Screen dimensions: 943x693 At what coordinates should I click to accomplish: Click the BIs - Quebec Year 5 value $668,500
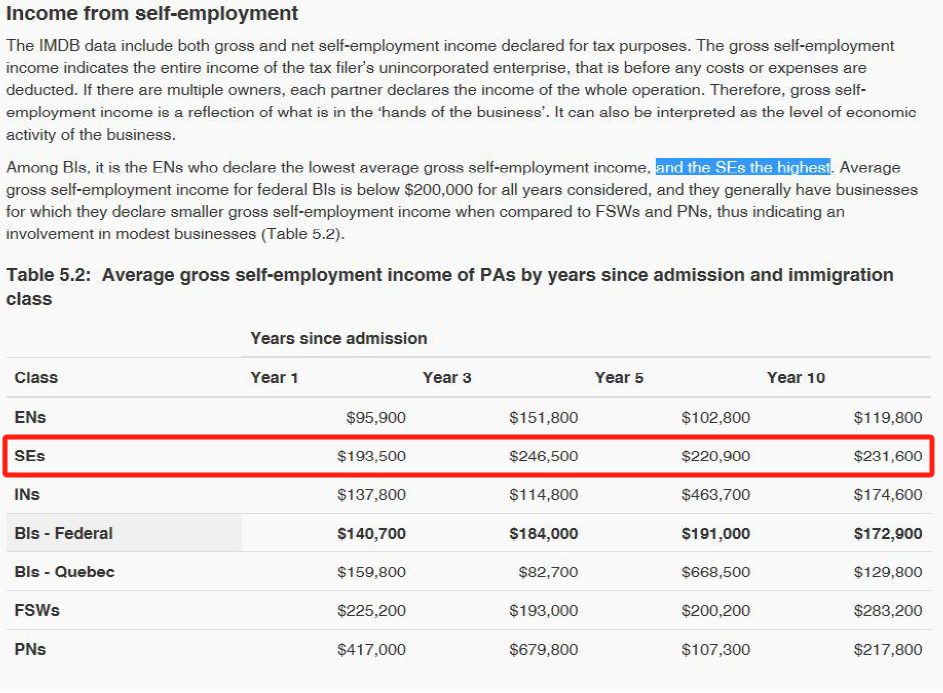click(x=715, y=572)
